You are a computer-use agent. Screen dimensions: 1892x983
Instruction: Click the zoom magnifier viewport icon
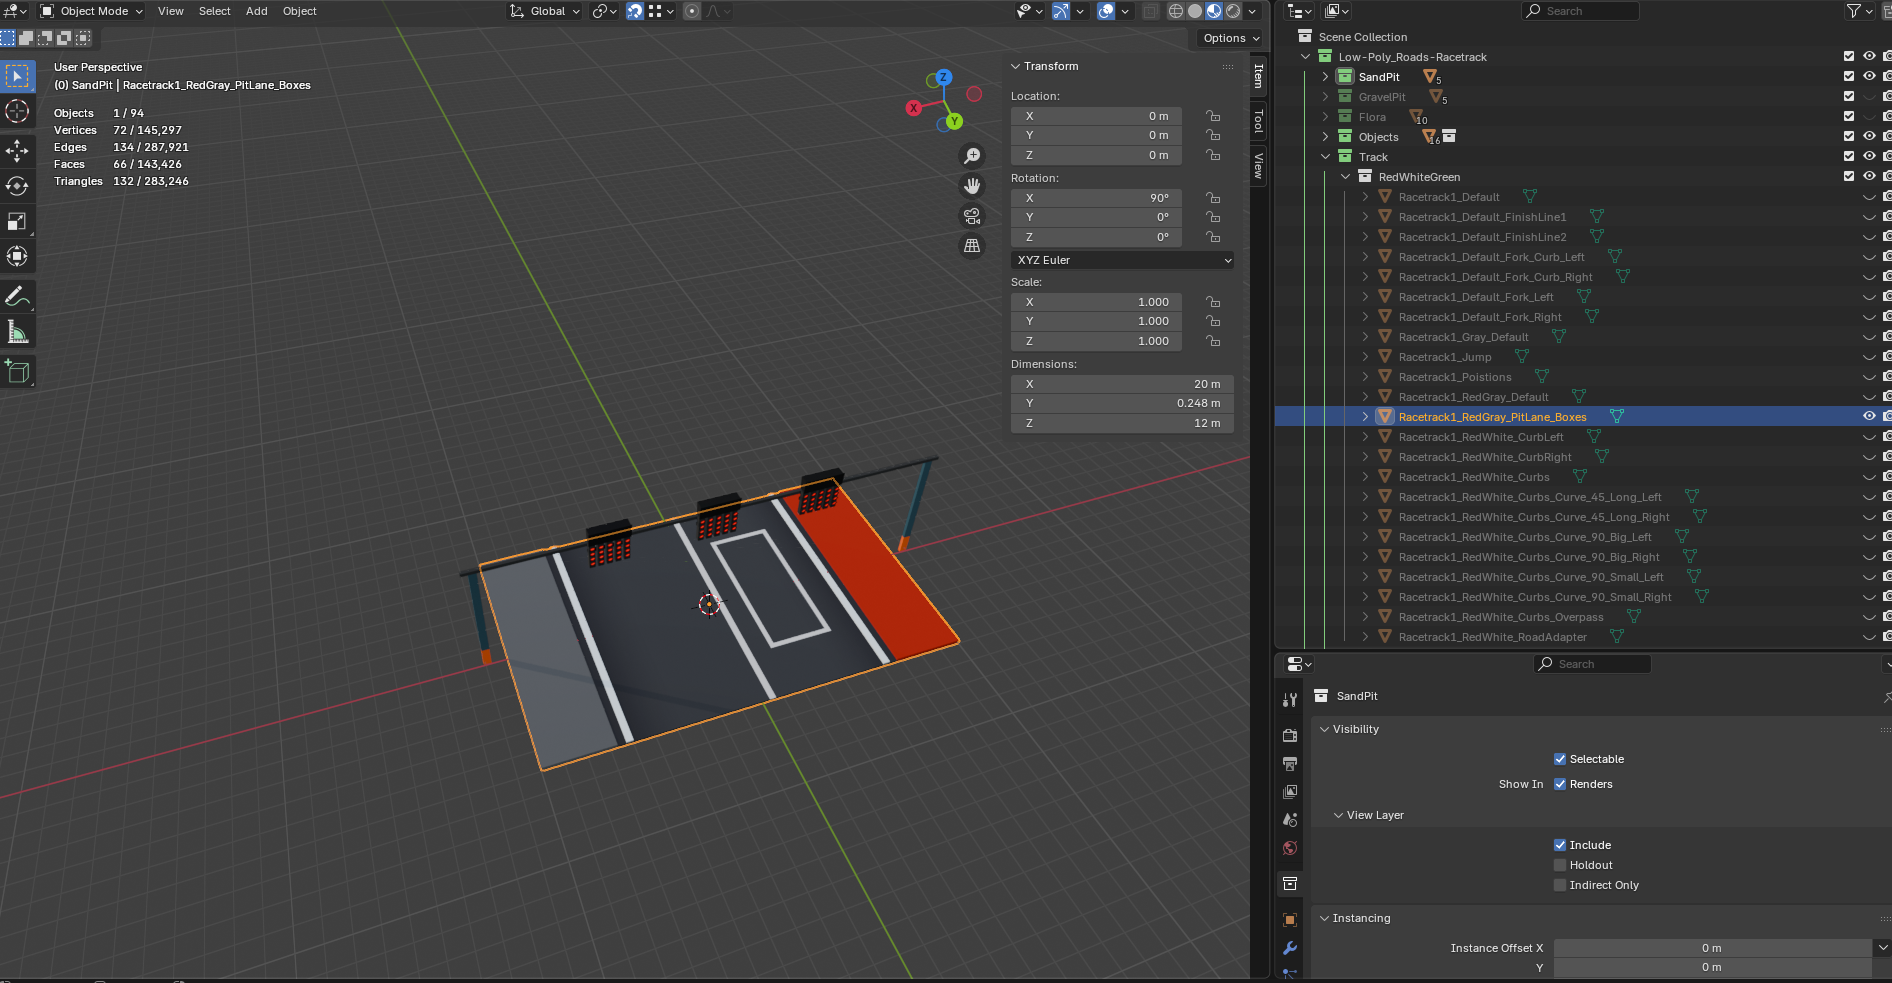coord(971,156)
